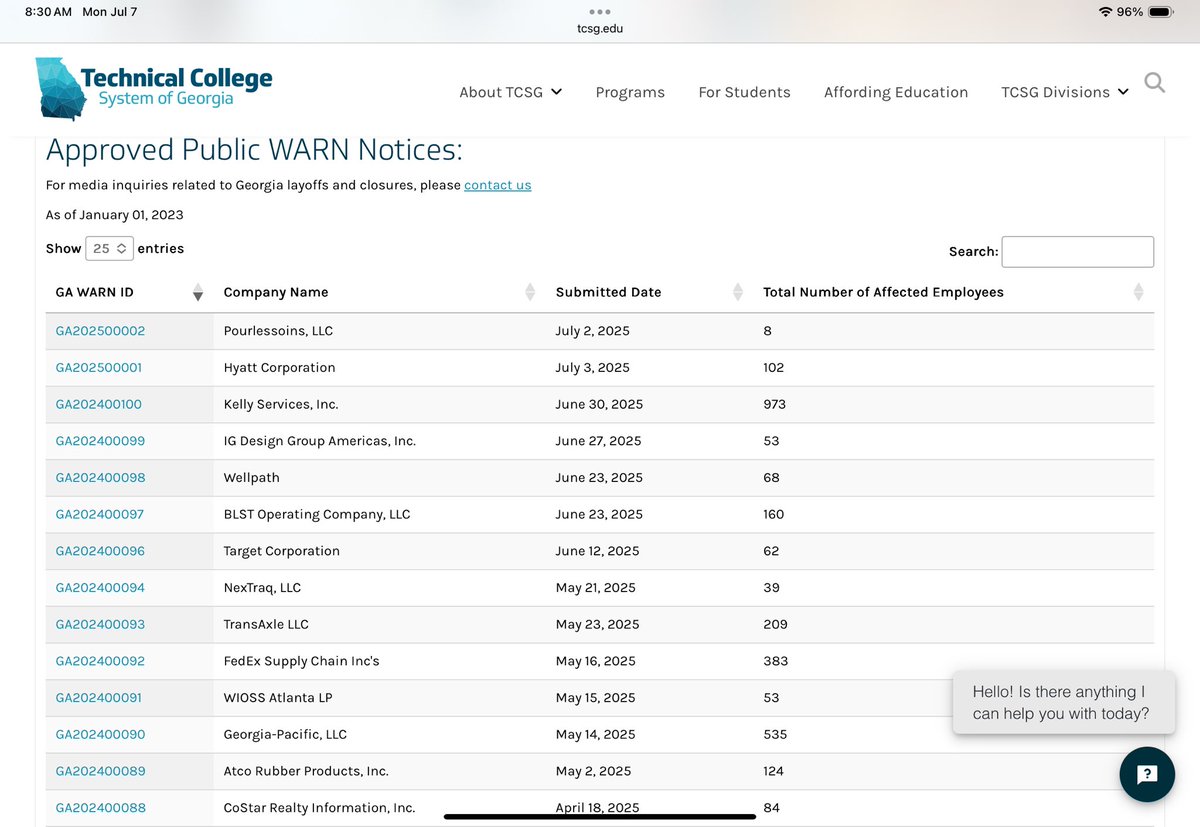The image size is (1200, 827).
Task: Tap the battery indicator in status bar
Action: coord(1161,12)
